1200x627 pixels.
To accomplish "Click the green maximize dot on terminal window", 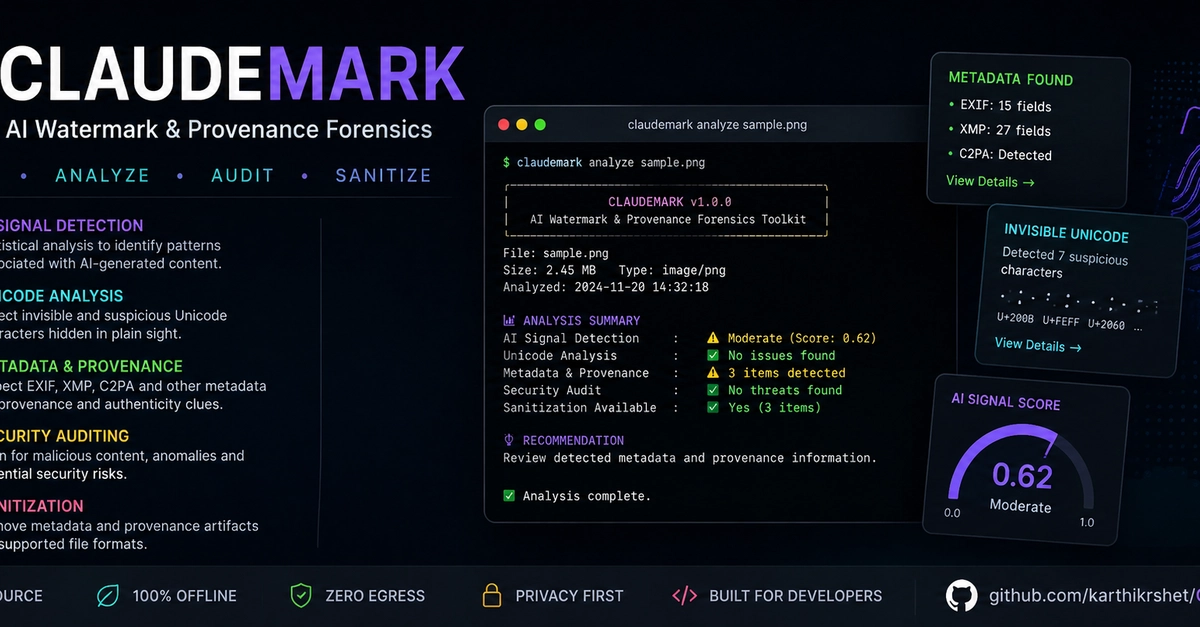I will click(x=540, y=125).
